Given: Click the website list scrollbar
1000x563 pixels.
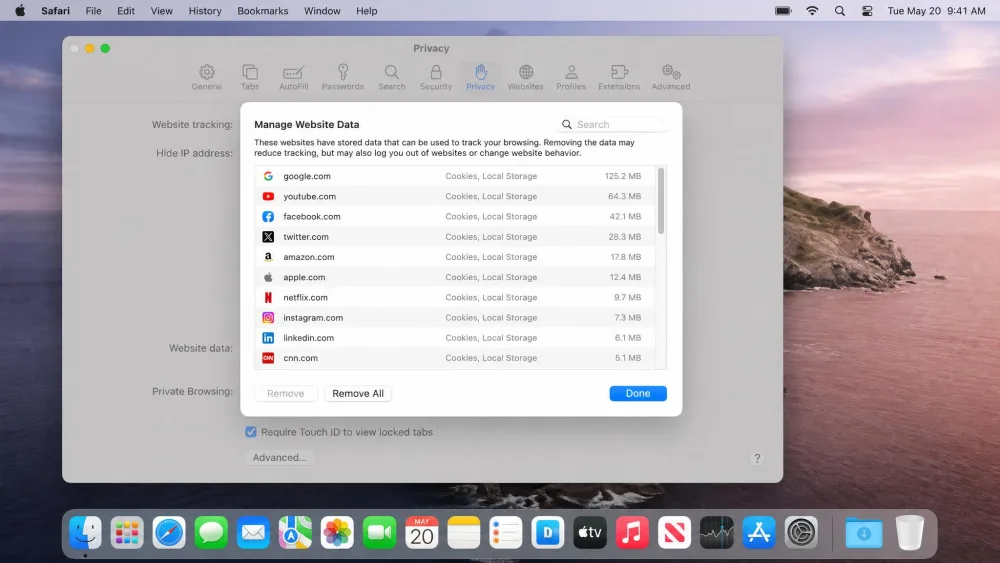Looking at the screenshot, I should pos(661,201).
